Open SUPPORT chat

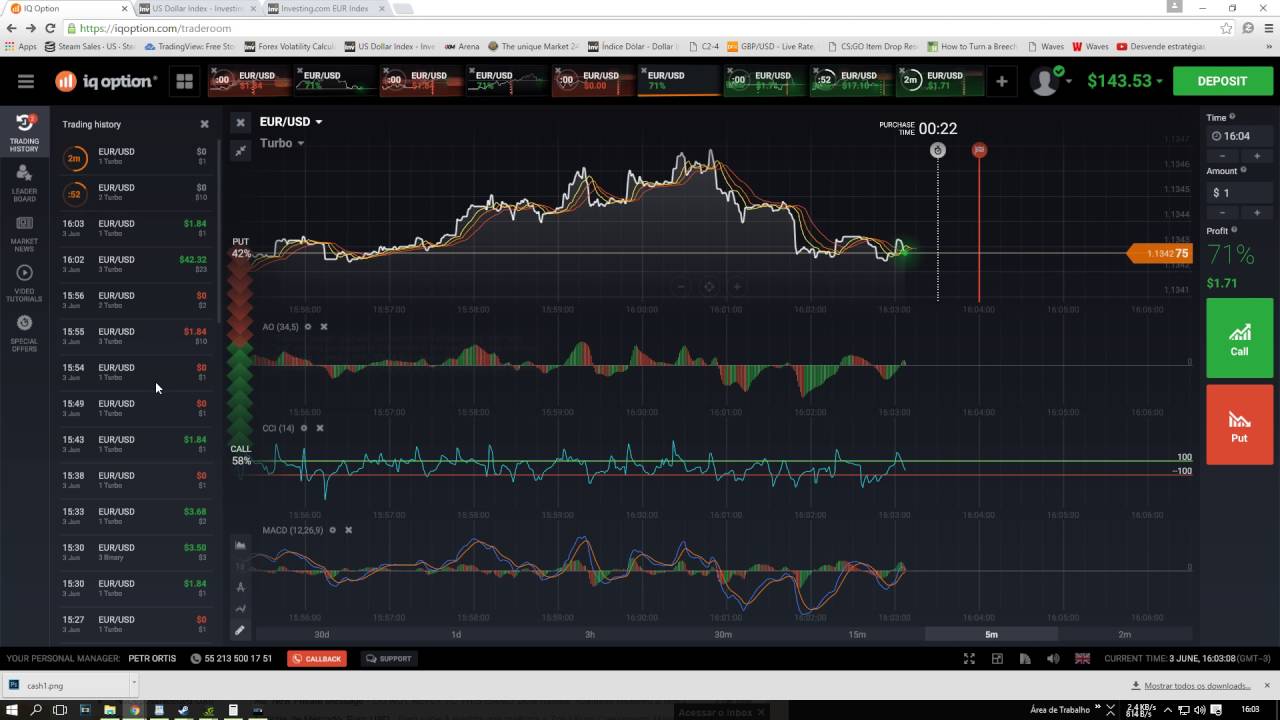tap(389, 658)
